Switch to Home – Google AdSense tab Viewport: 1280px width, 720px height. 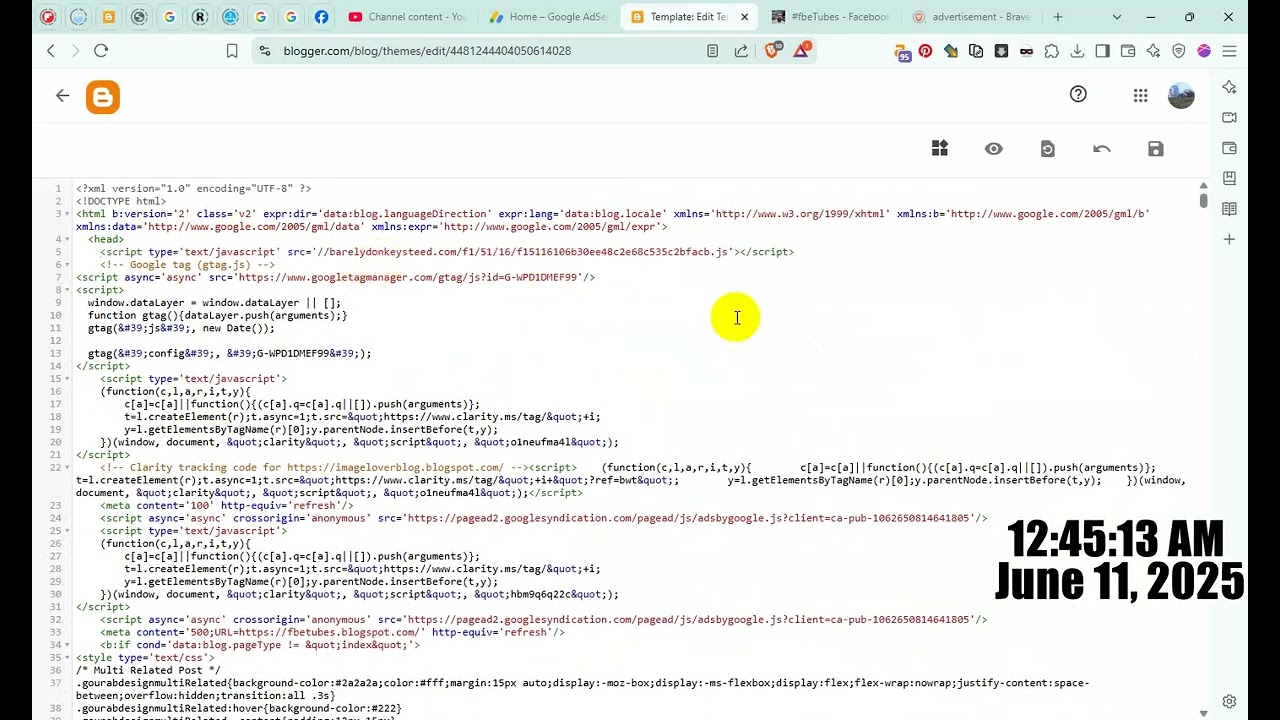pos(548,17)
